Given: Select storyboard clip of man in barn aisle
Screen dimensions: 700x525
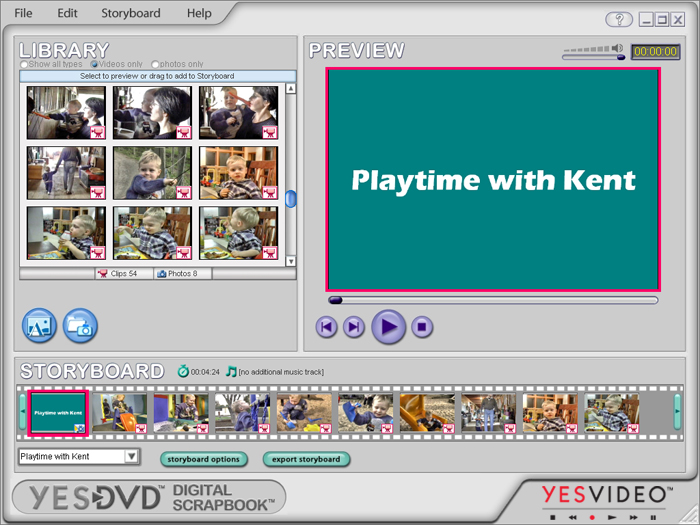Looking at the screenshot, I should (x=489, y=413).
